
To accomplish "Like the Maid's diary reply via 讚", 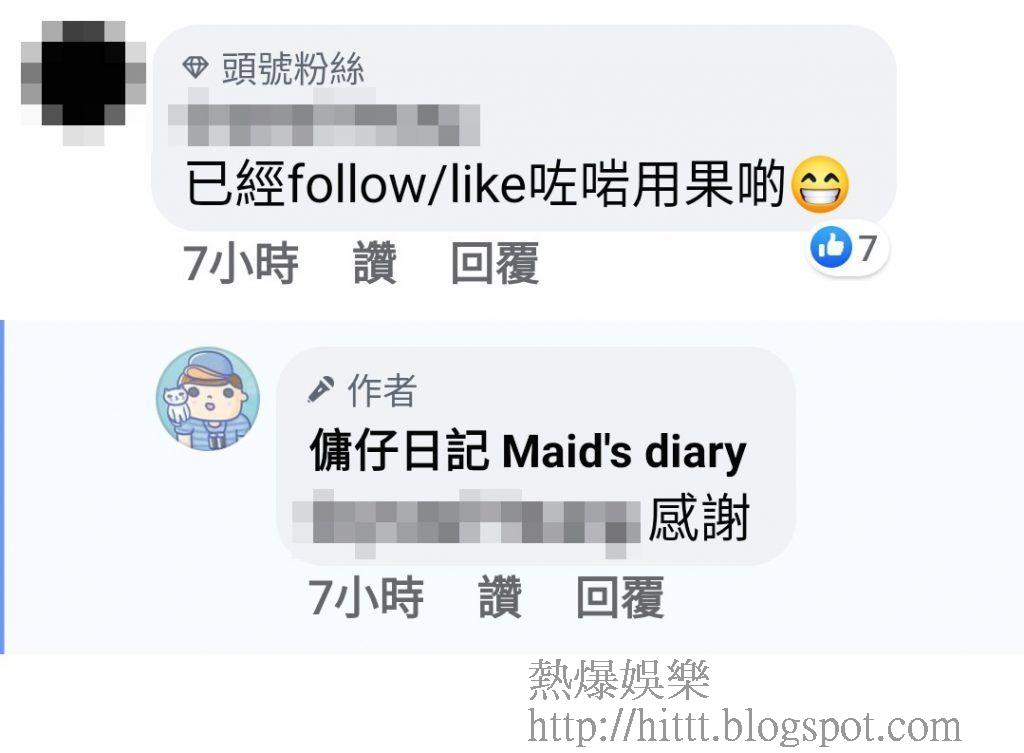I will 500,597.
